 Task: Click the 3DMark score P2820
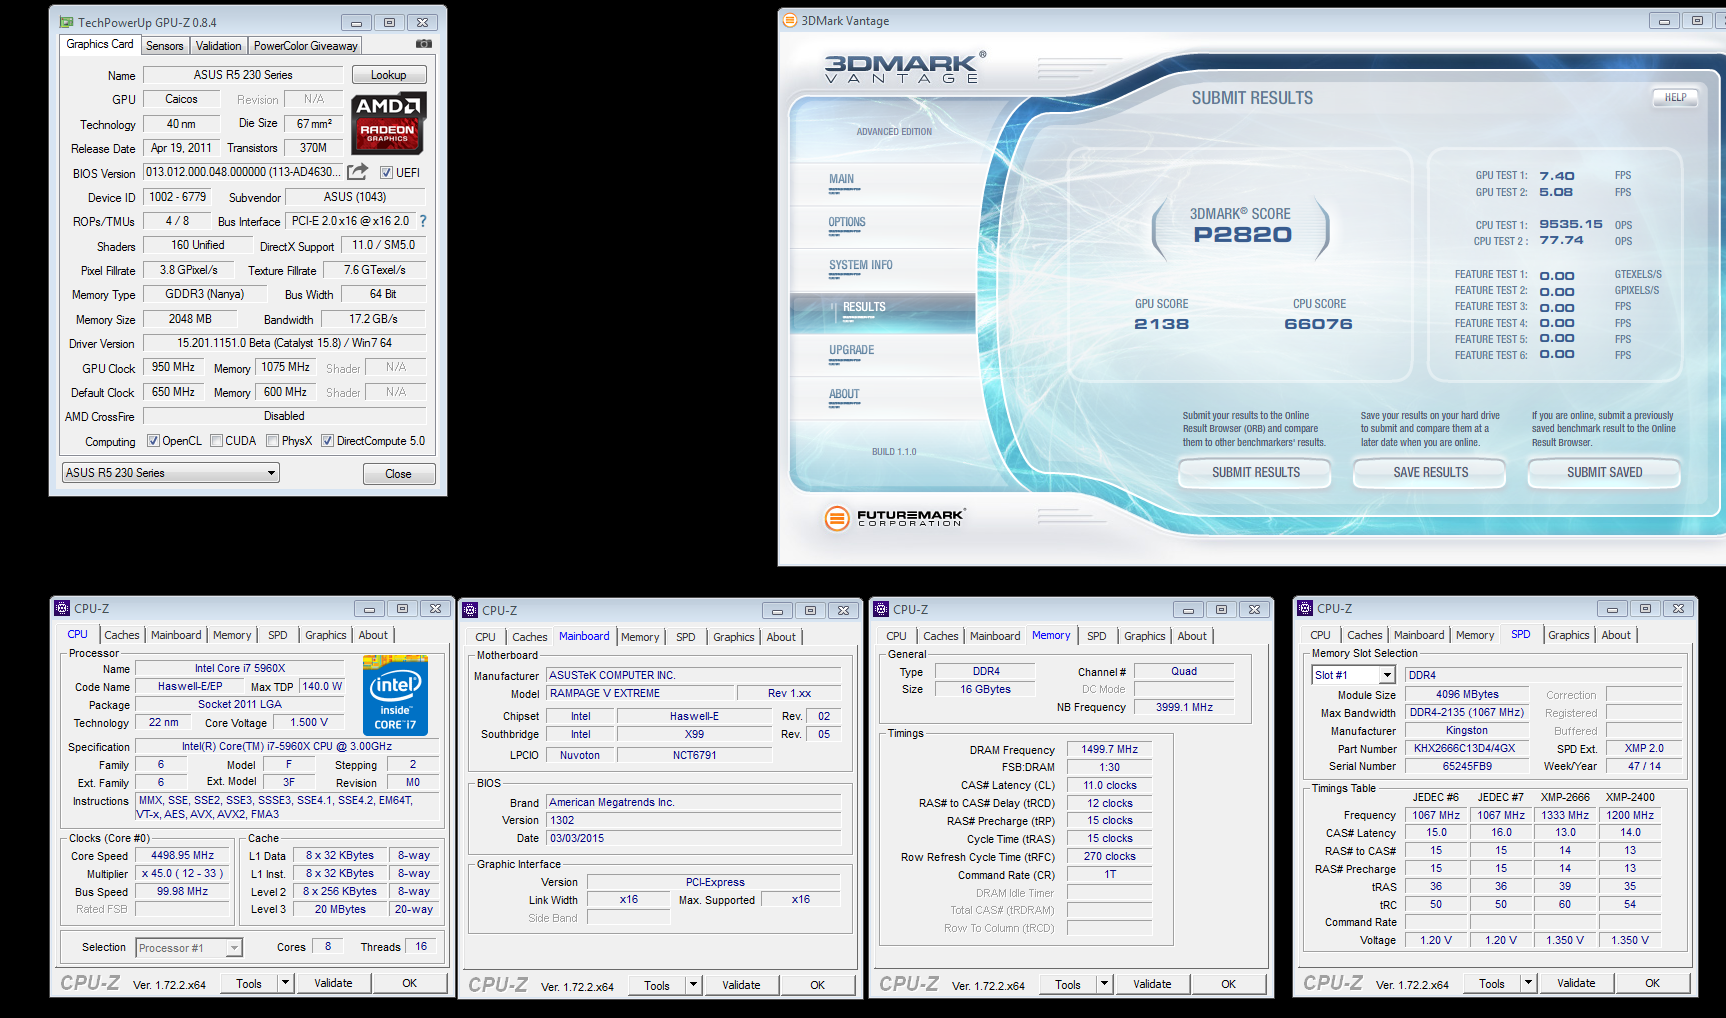click(1242, 235)
